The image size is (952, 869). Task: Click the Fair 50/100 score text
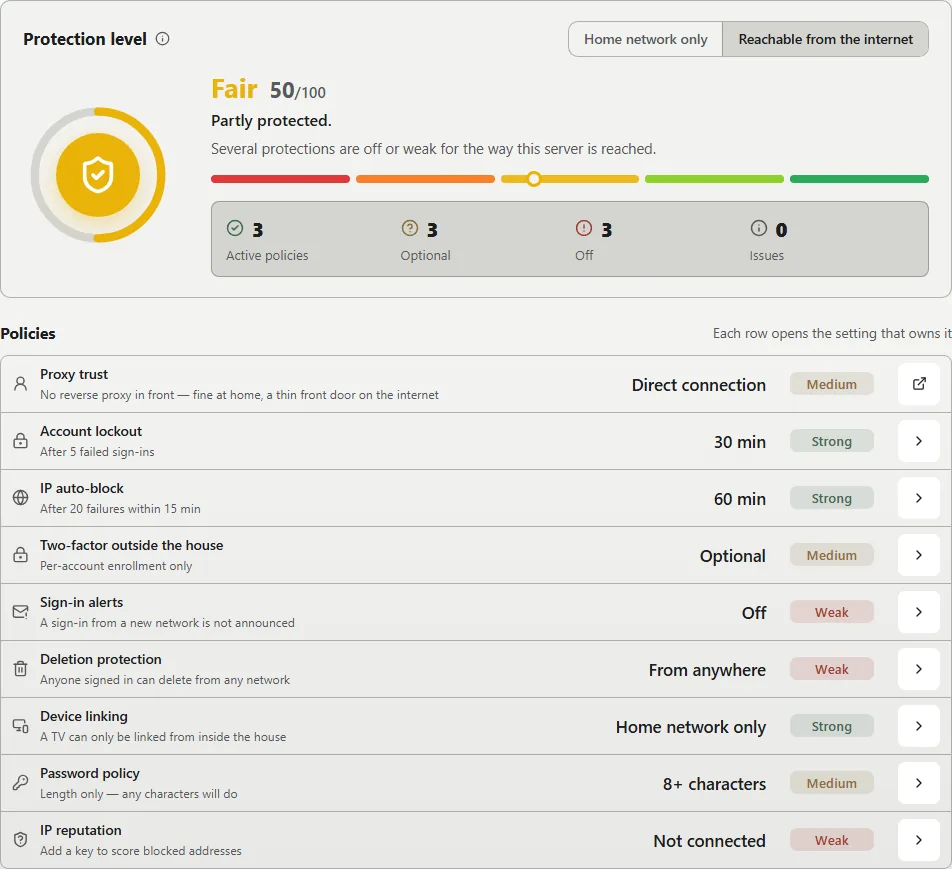268,90
